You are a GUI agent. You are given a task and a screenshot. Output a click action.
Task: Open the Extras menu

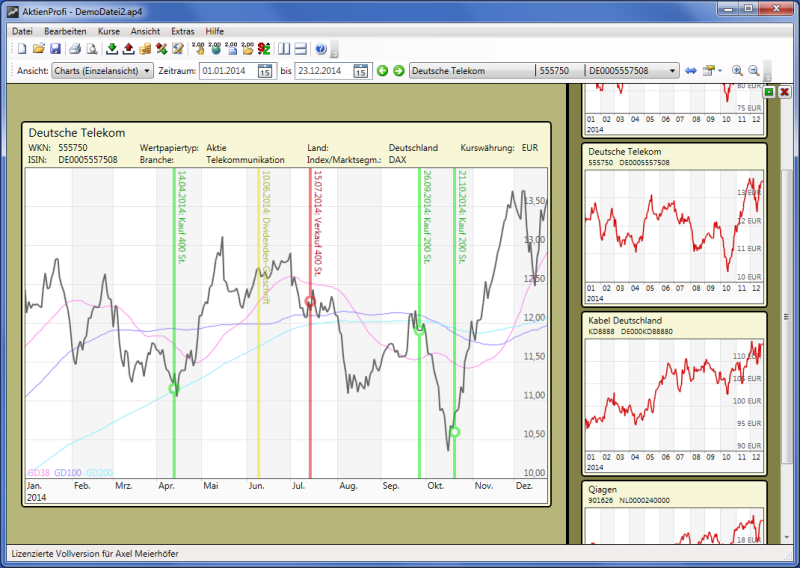coord(183,31)
